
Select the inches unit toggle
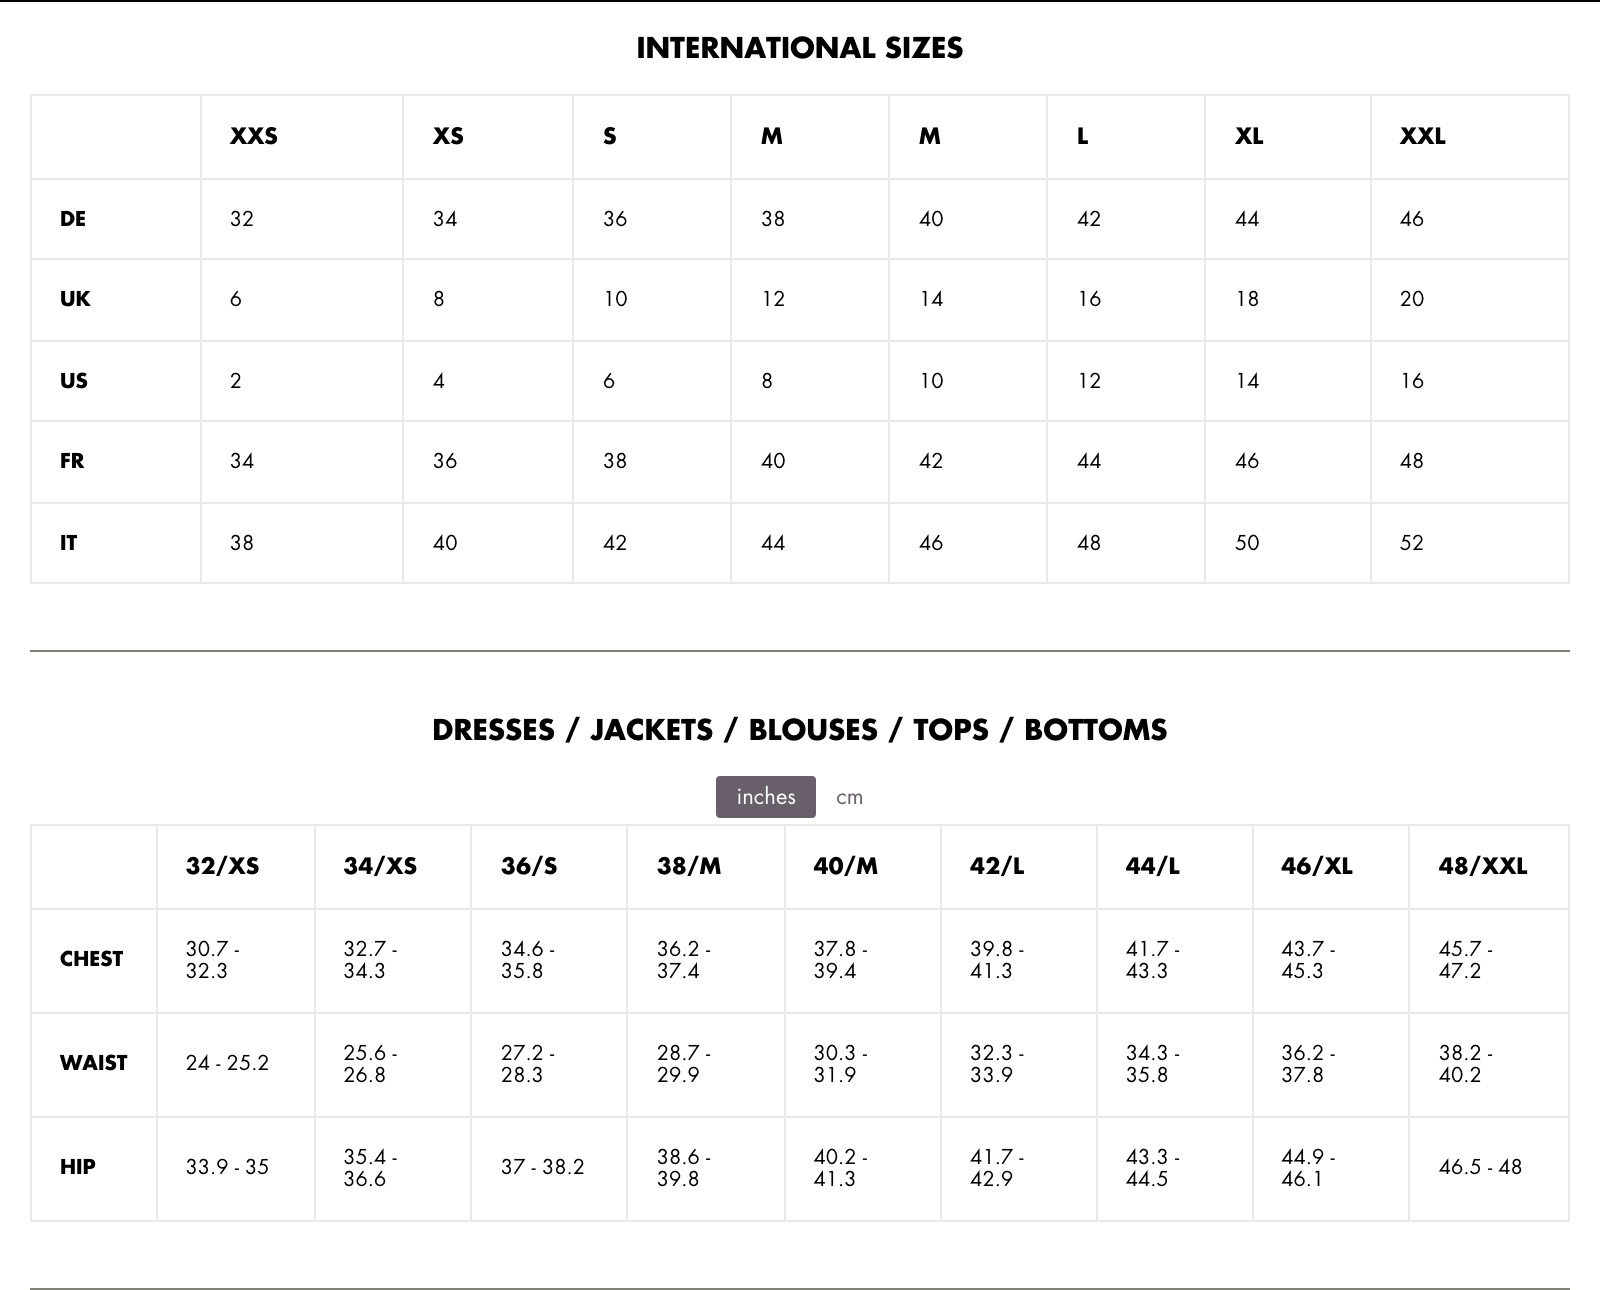pos(766,797)
